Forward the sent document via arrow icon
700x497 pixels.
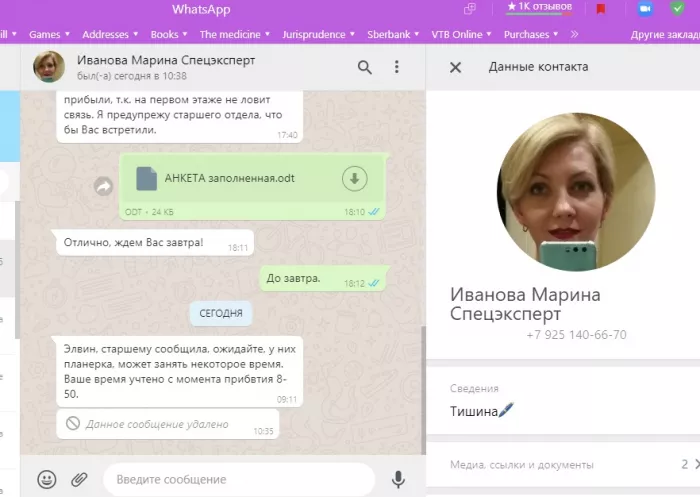[x=103, y=186]
